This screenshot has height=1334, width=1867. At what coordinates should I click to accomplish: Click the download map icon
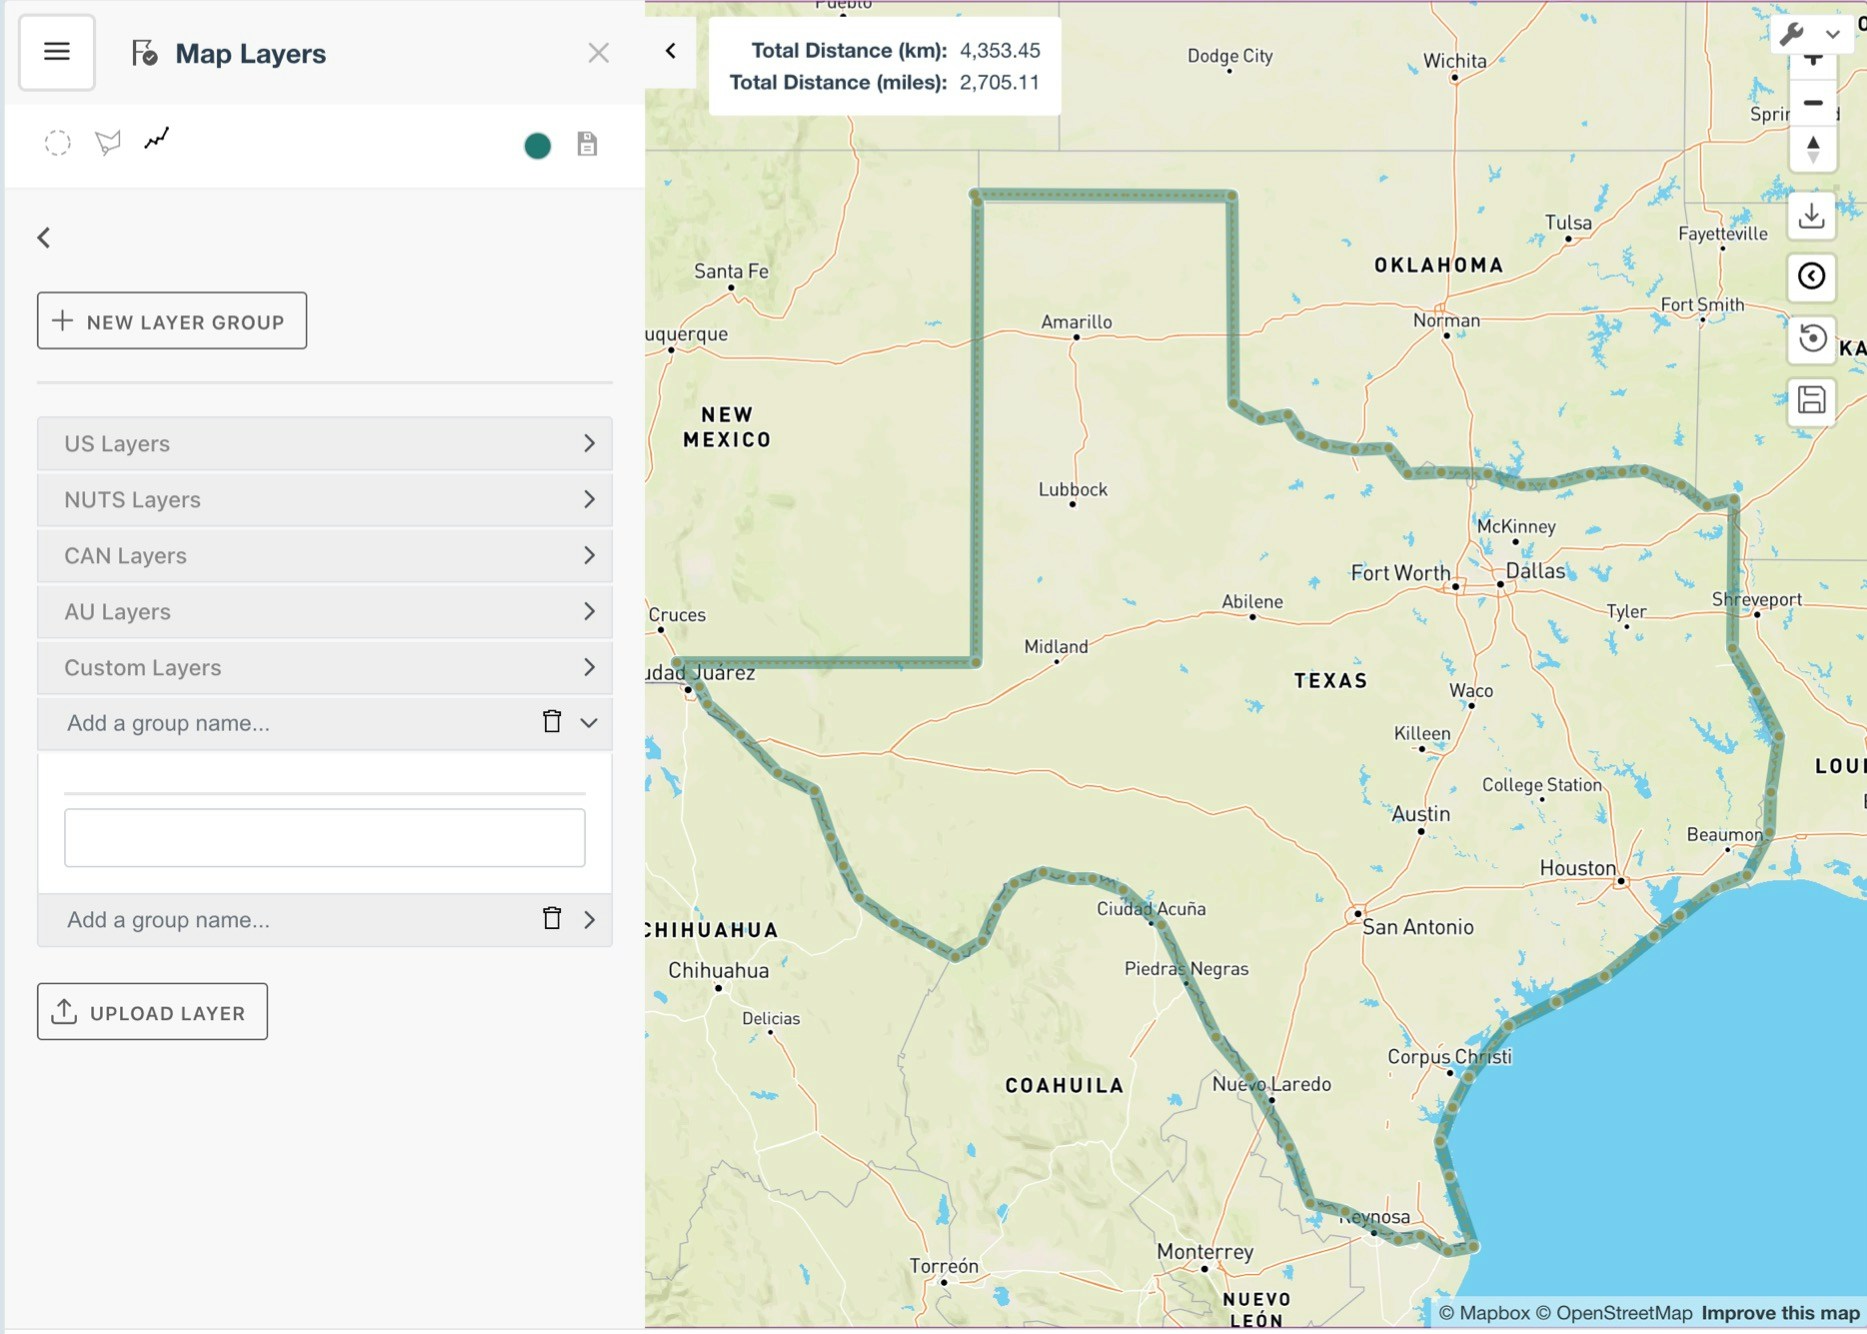[1811, 216]
